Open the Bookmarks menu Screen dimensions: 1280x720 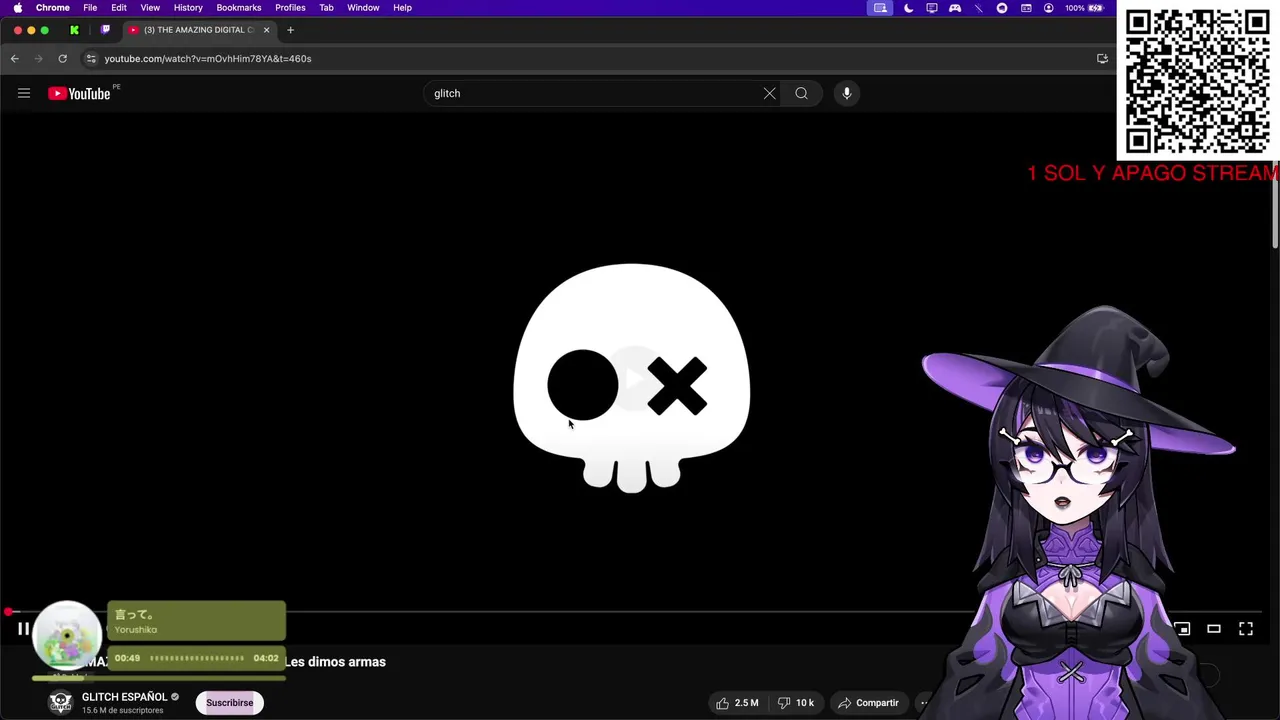coord(239,8)
